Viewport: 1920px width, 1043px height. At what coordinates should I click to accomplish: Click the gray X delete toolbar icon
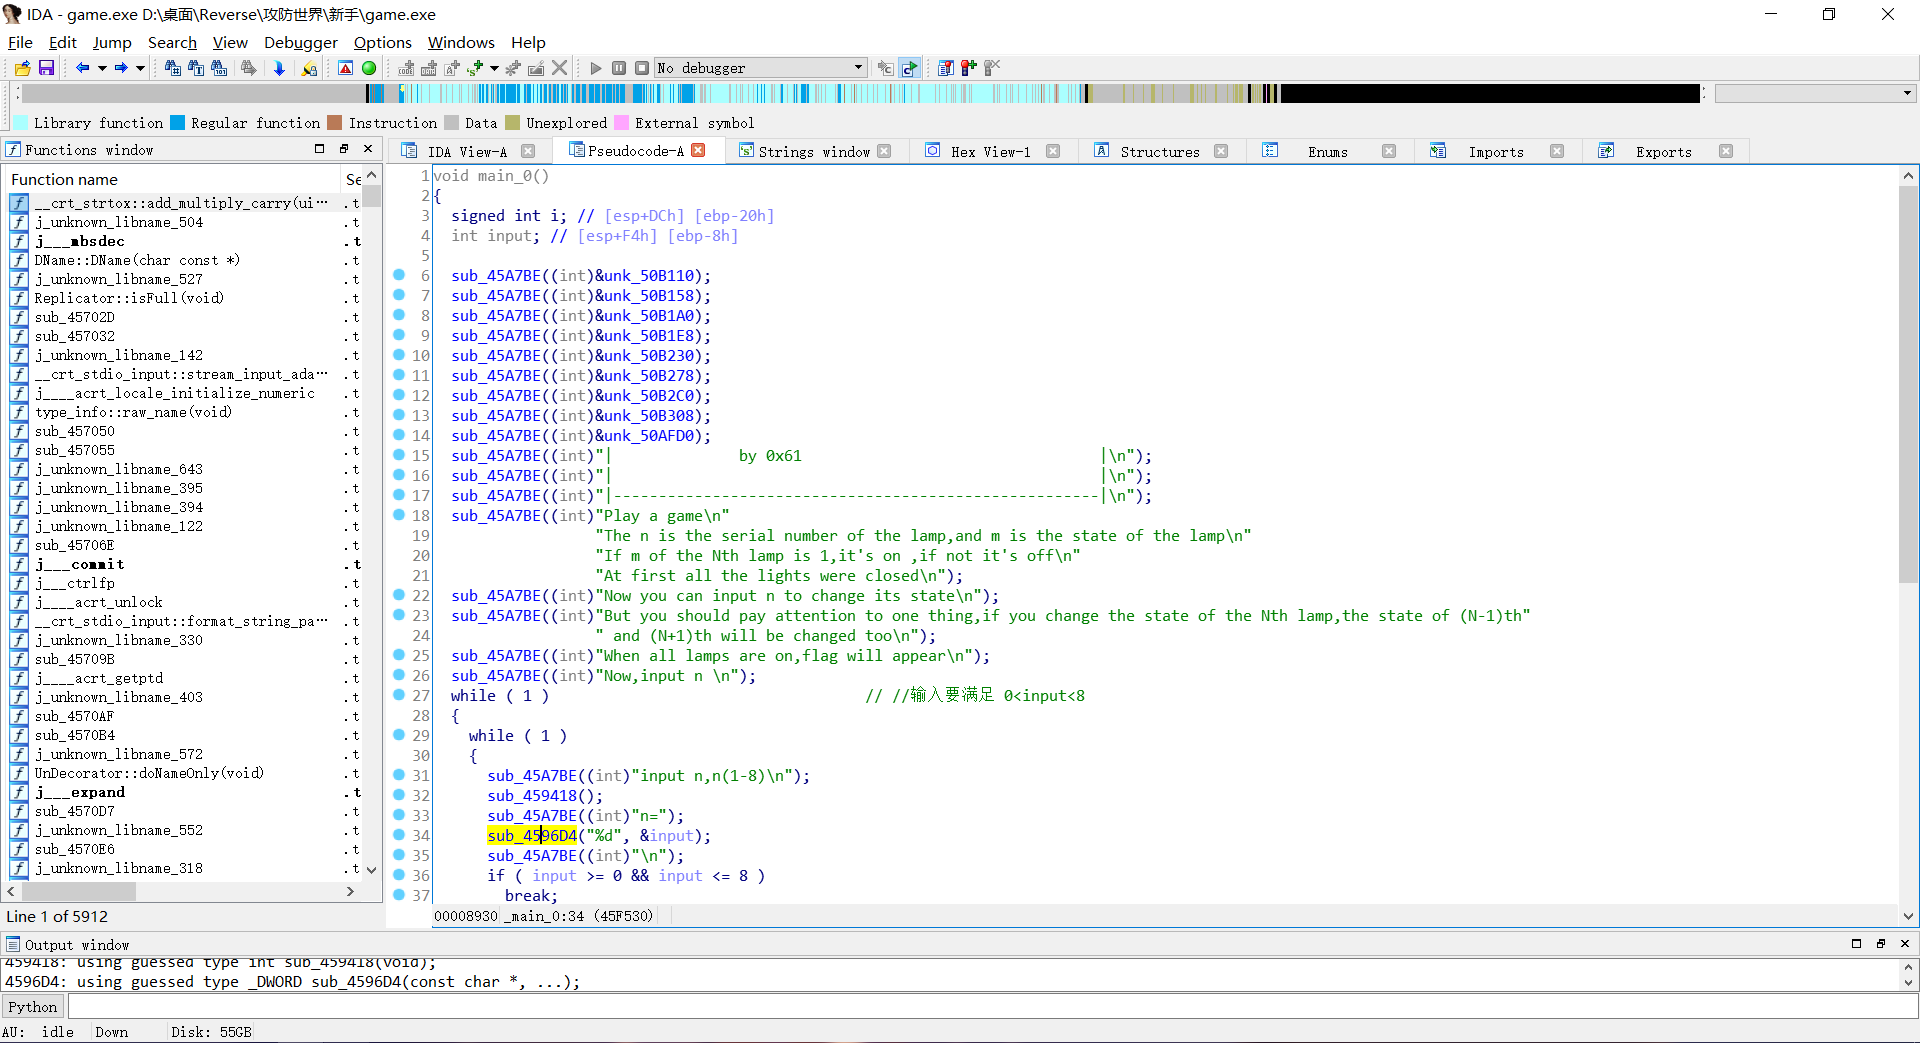pyautogui.click(x=560, y=68)
